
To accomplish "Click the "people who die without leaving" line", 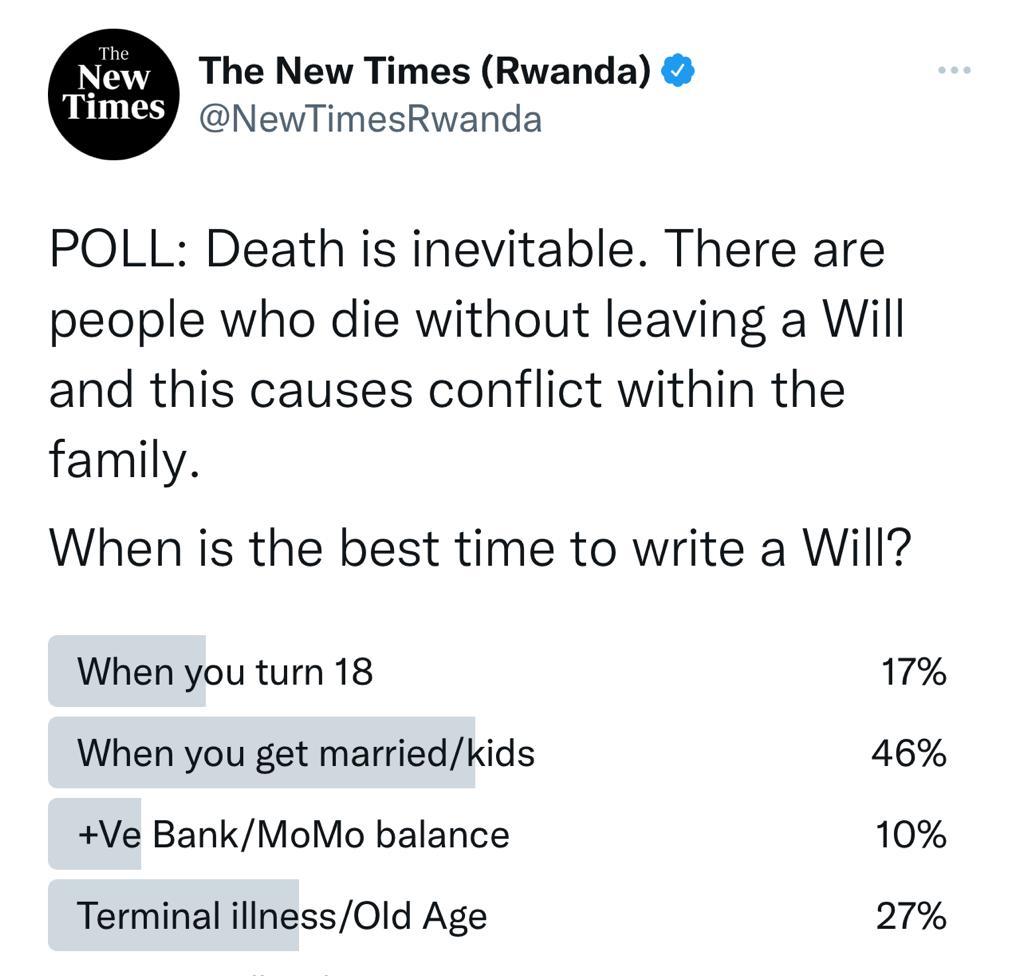I will tap(476, 319).
